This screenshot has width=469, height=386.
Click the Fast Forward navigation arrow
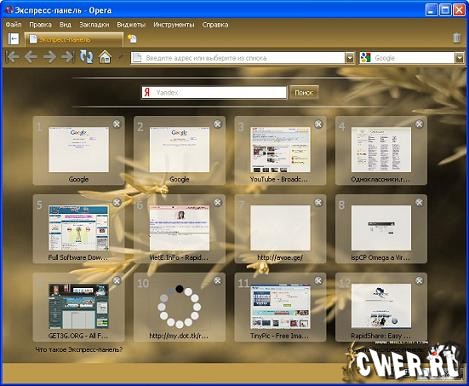[67, 57]
